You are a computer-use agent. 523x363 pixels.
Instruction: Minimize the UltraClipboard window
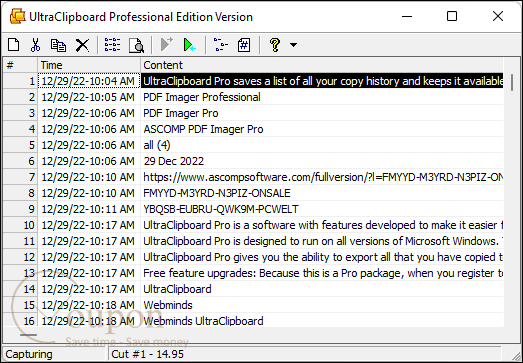coord(407,16)
